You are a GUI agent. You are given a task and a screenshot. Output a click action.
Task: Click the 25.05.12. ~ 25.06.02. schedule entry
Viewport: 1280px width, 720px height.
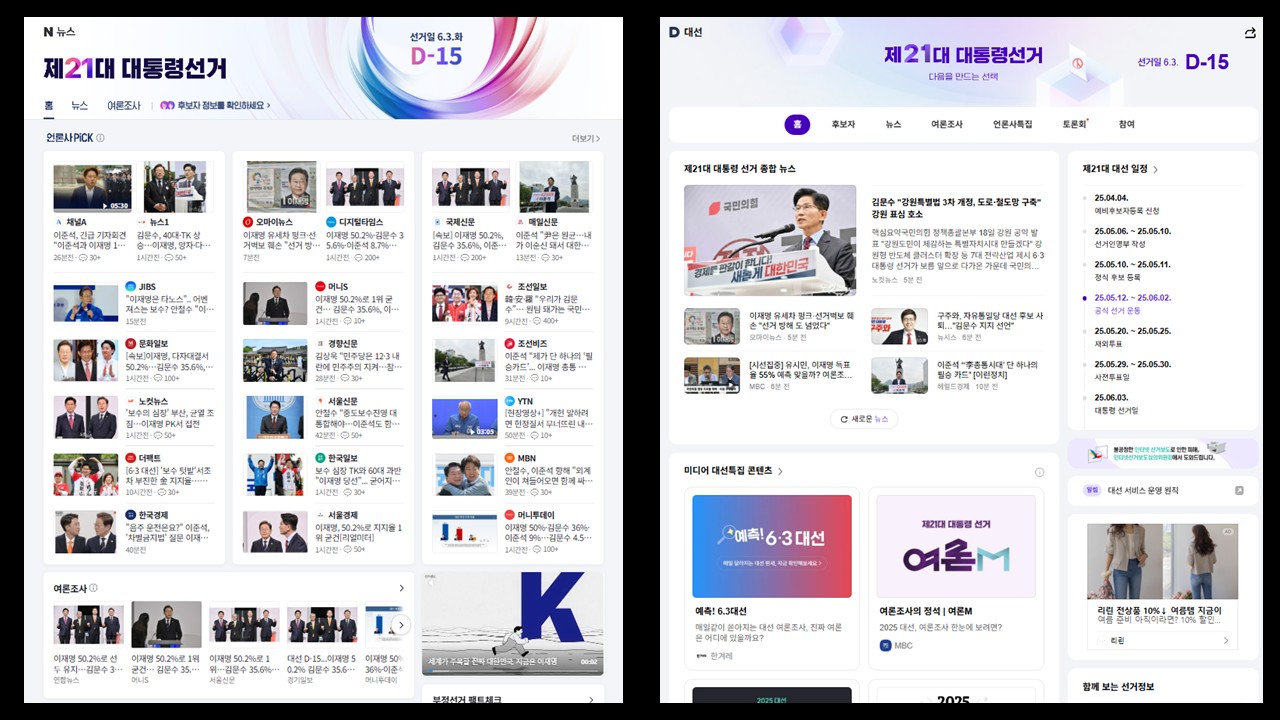coord(1132,304)
